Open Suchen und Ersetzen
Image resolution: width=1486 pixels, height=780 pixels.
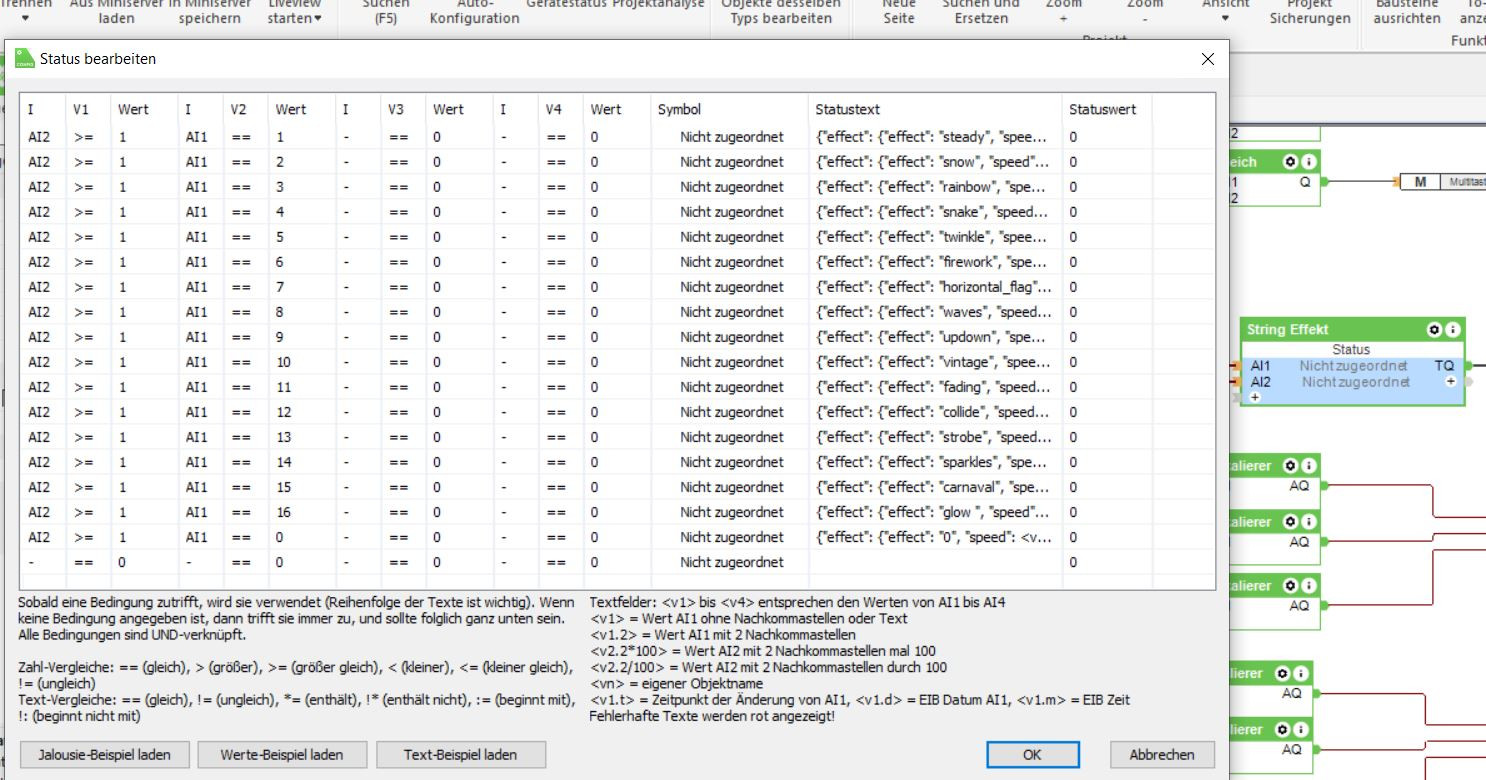(x=981, y=12)
